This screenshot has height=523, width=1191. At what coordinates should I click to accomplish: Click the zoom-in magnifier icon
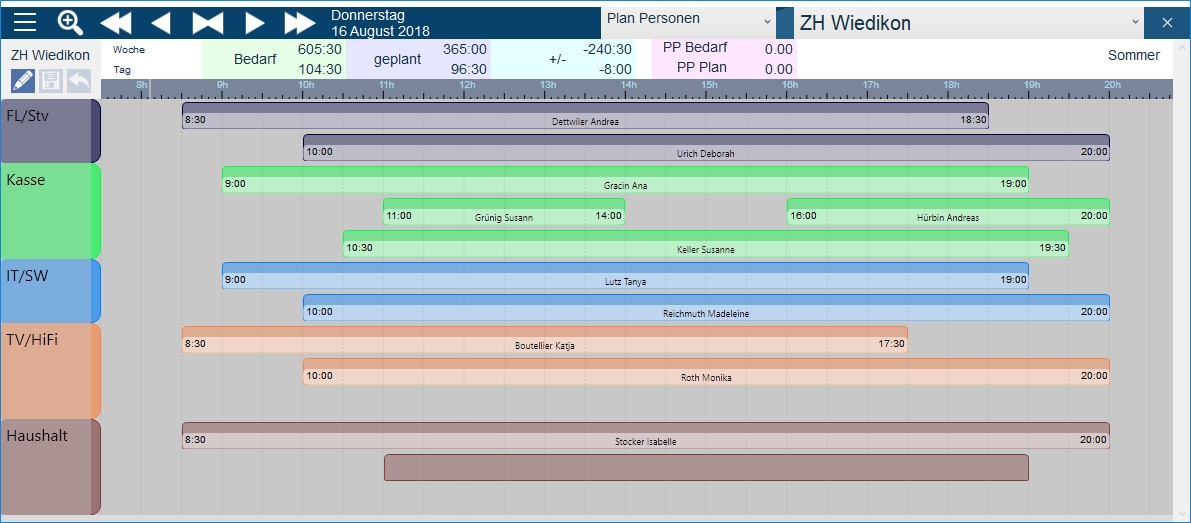tap(70, 22)
